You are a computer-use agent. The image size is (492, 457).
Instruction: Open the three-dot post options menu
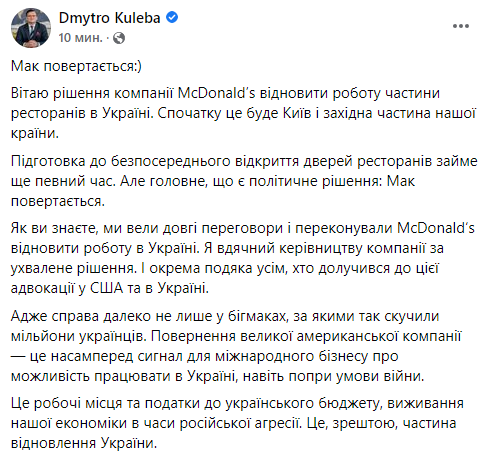tap(461, 26)
